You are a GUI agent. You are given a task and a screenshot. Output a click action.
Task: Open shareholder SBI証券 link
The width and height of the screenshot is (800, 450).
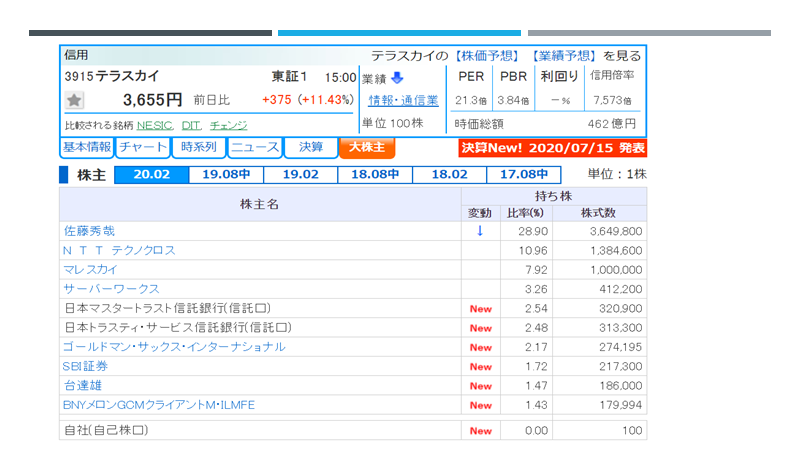click(x=85, y=366)
